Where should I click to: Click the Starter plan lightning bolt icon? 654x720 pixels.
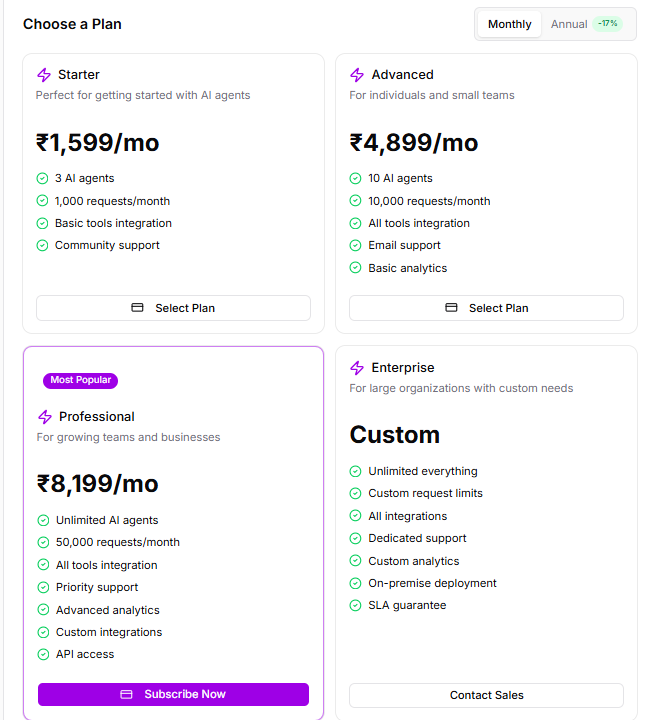coord(43,75)
